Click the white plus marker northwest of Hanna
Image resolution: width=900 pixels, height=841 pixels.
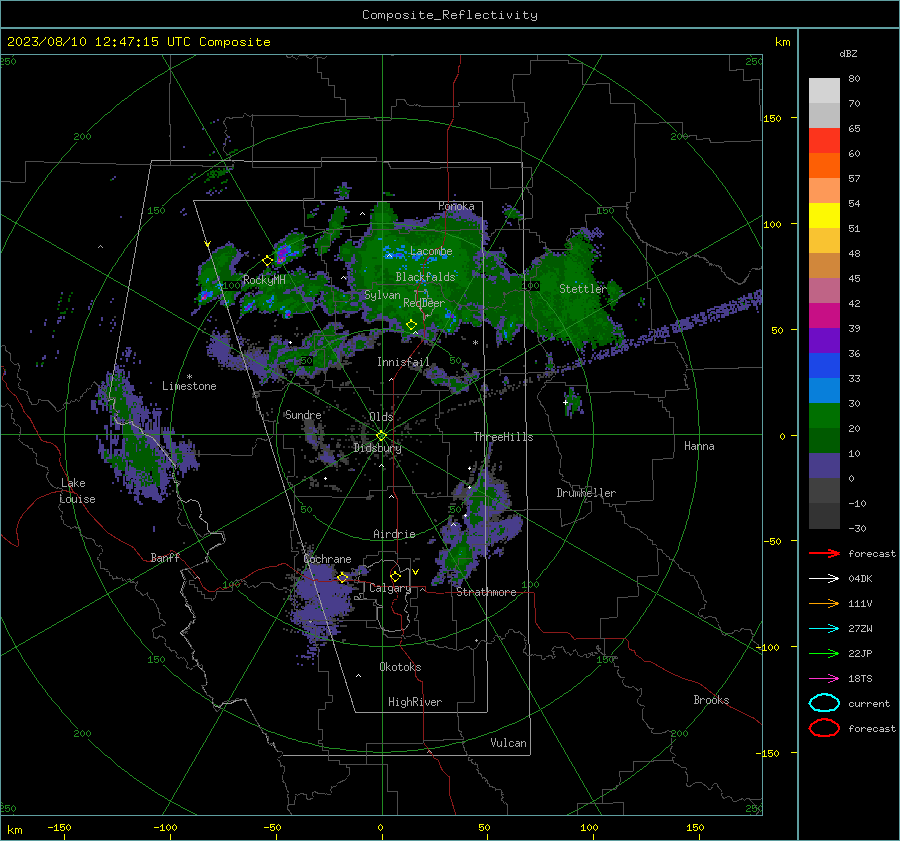[565, 402]
